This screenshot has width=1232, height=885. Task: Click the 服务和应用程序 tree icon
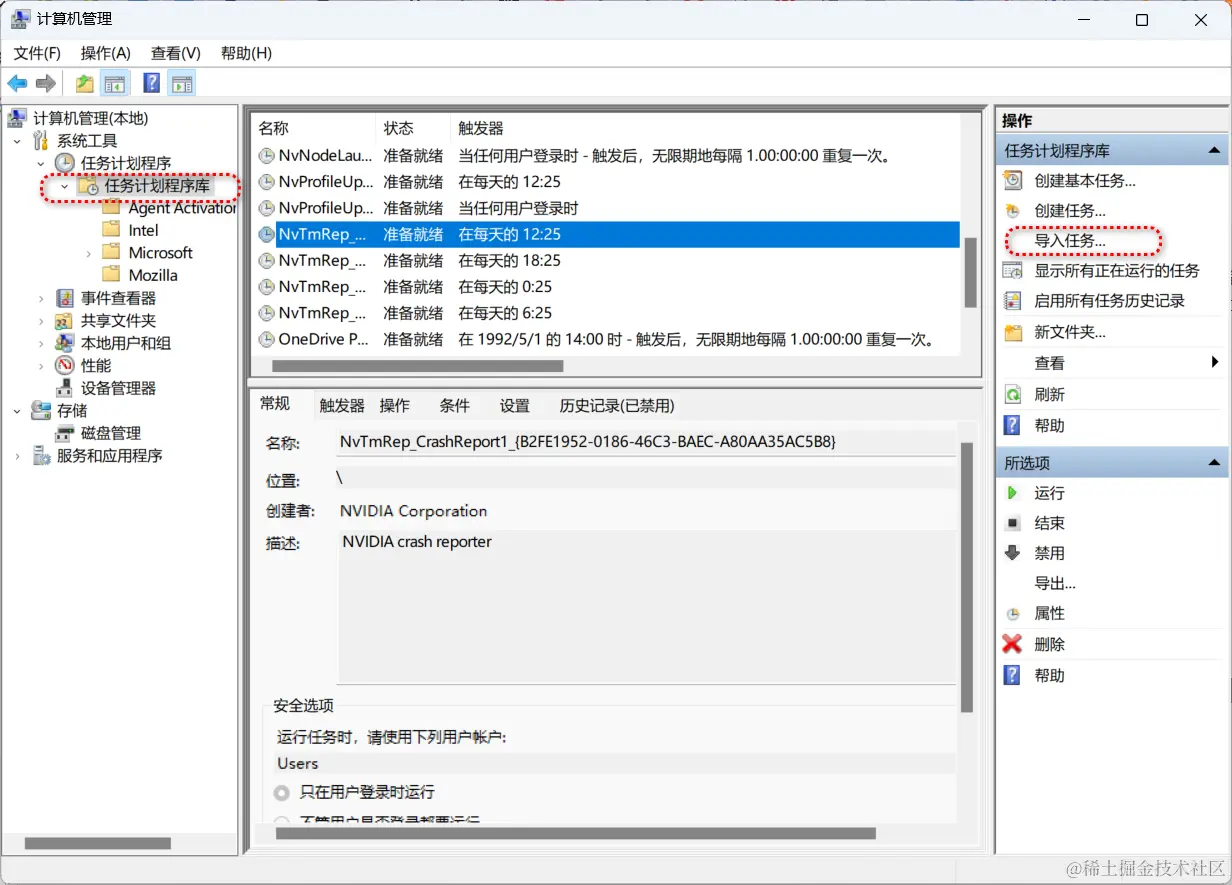[x=41, y=456]
